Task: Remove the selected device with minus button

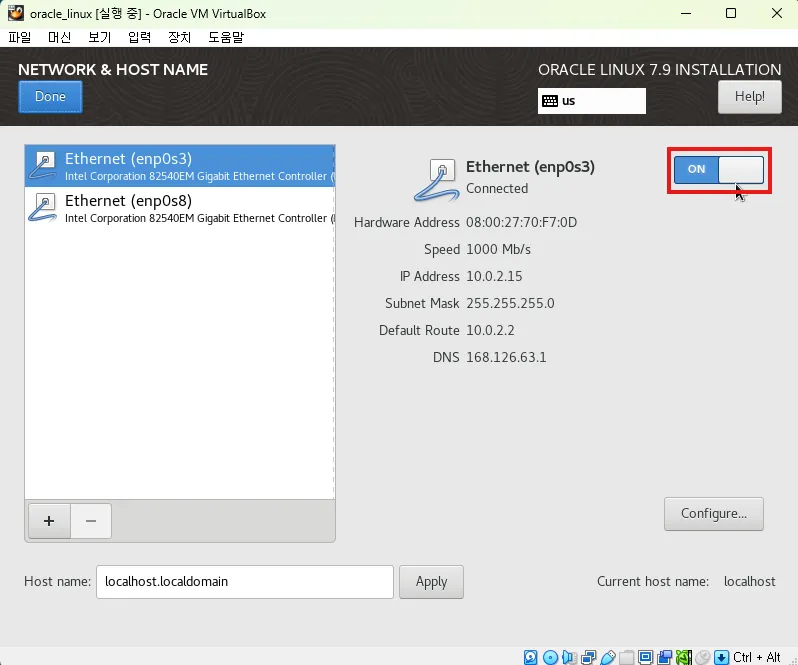Action: 91,521
